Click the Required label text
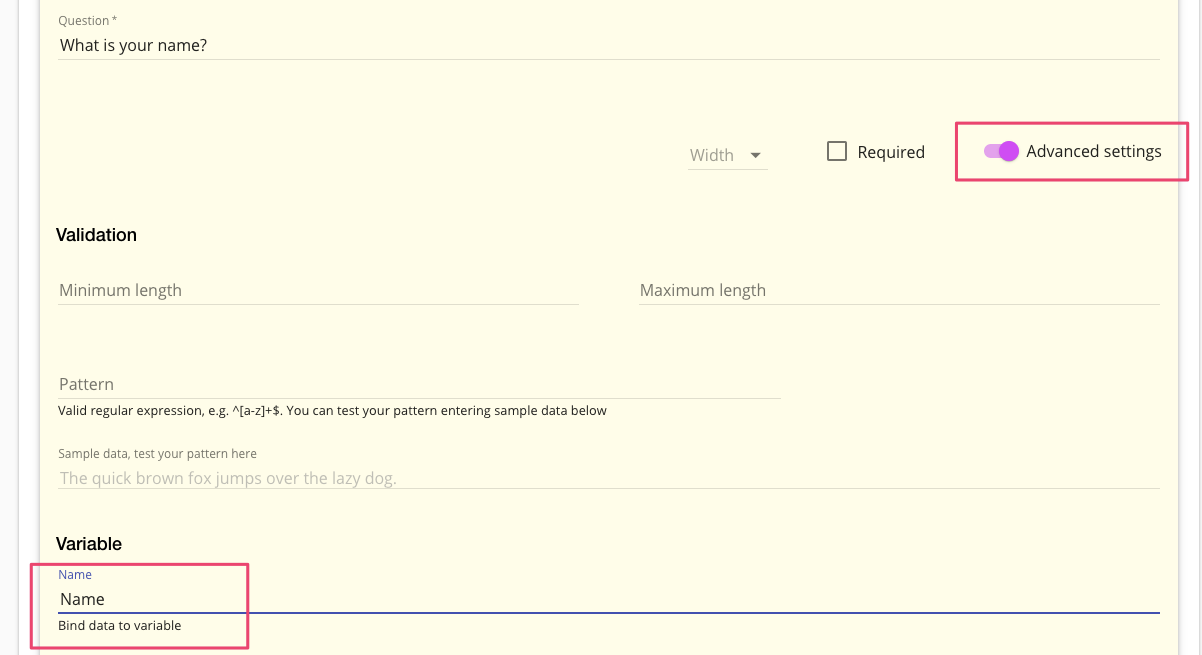Viewport: 1202px width, 655px height. (891, 153)
